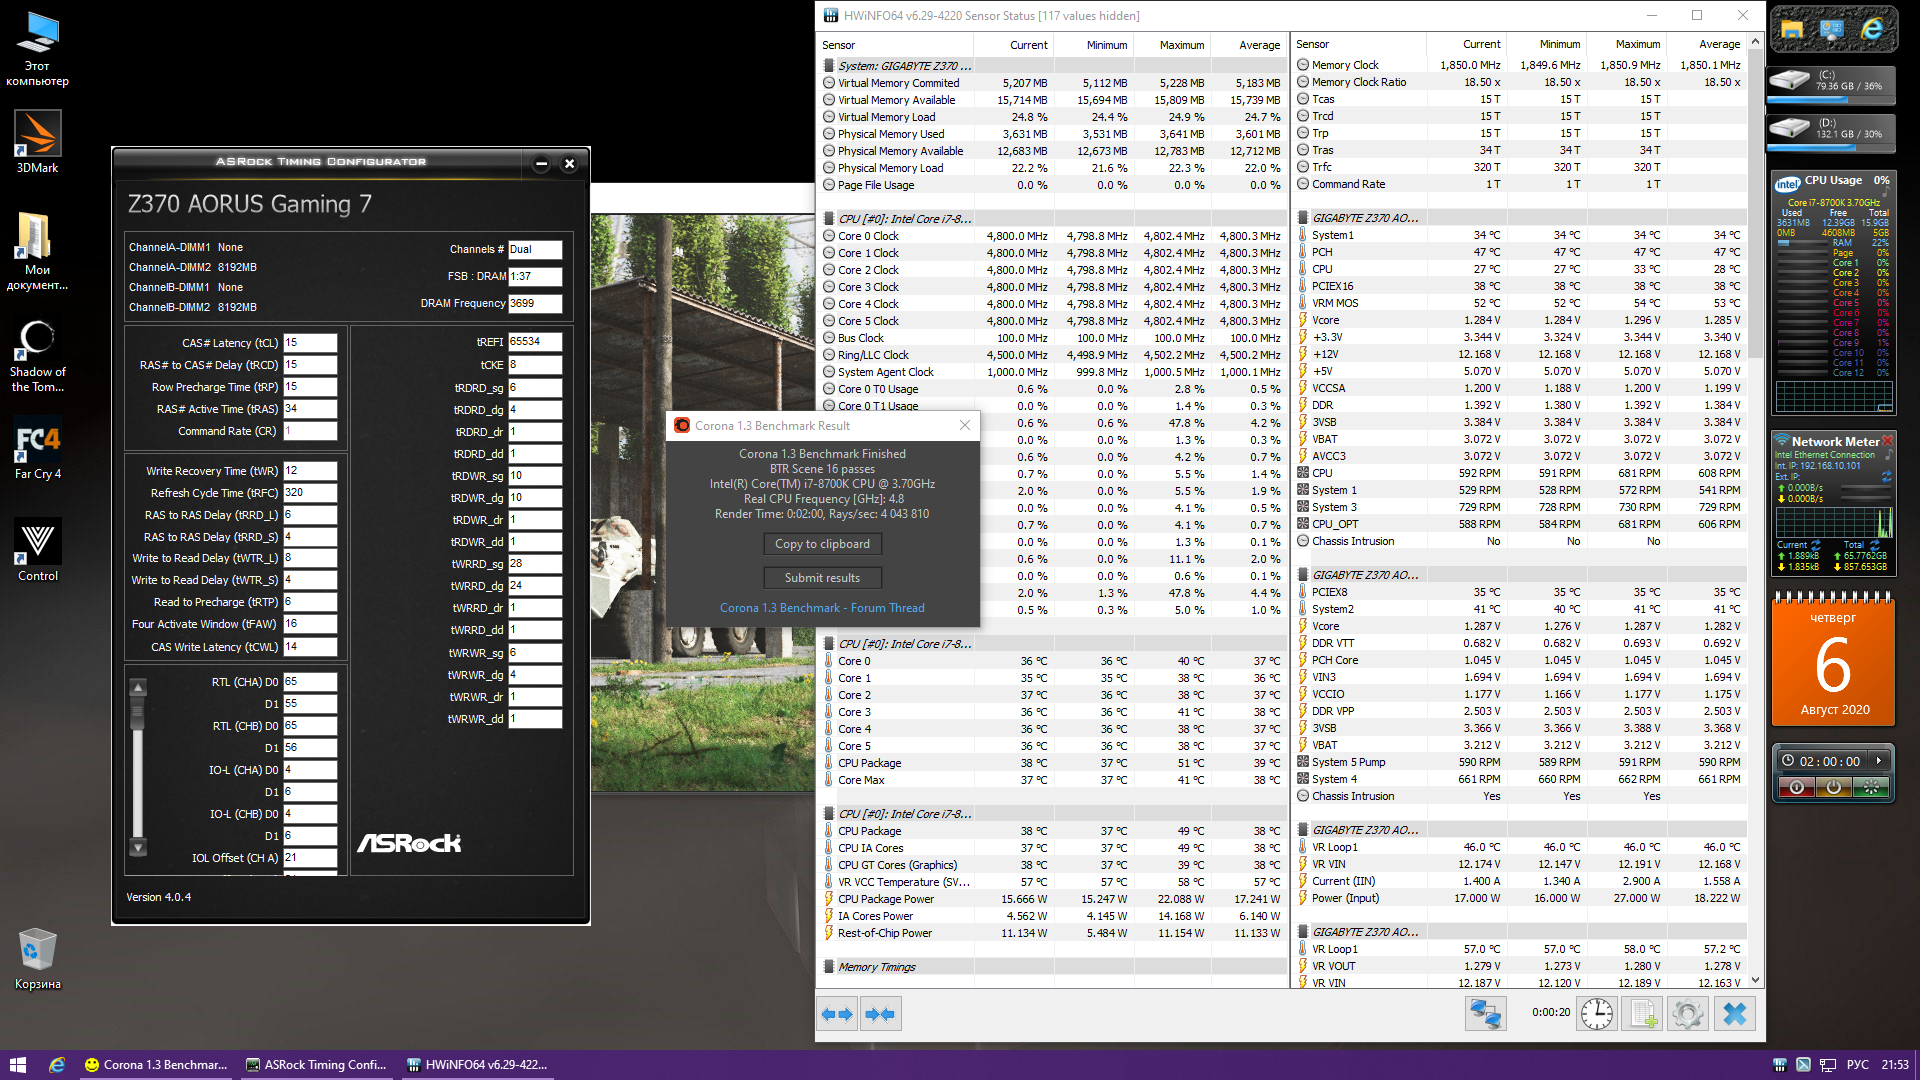Click the expand columns arrows button
The image size is (1920, 1080).
[x=837, y=1014]
